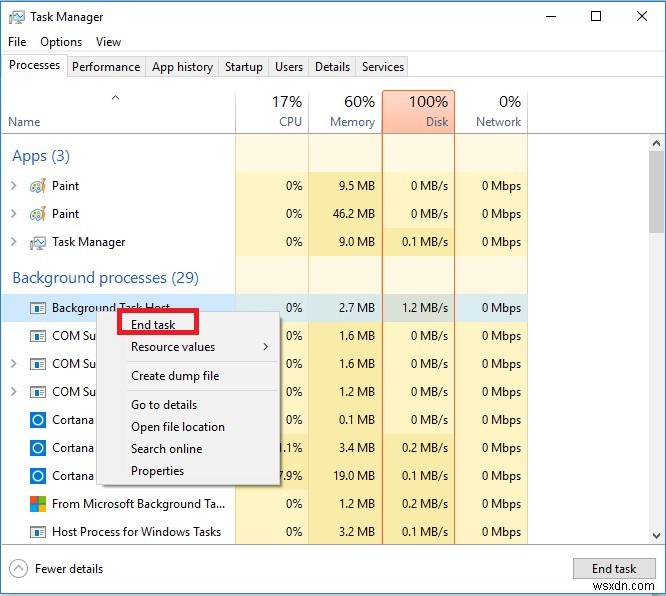The image size is (666, 596).
Task: Click the Background processes (29) group heading
Action: (105, 278)
